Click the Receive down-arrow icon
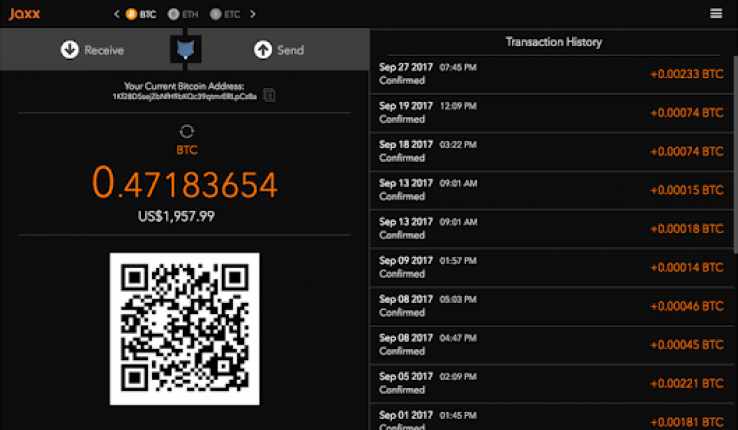 pyautogui.click(x=70, y=49)
